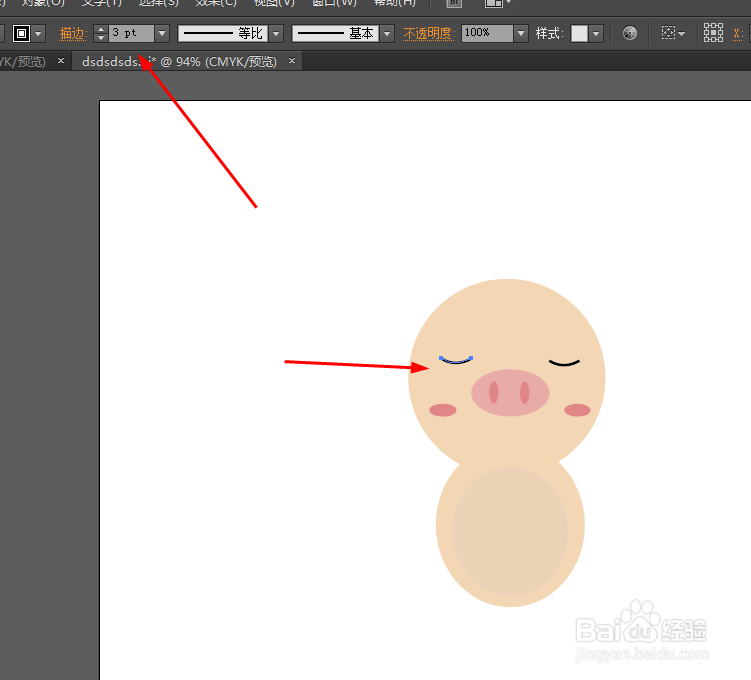
Task: Open the 对象(O) menu
Action: 43,3
